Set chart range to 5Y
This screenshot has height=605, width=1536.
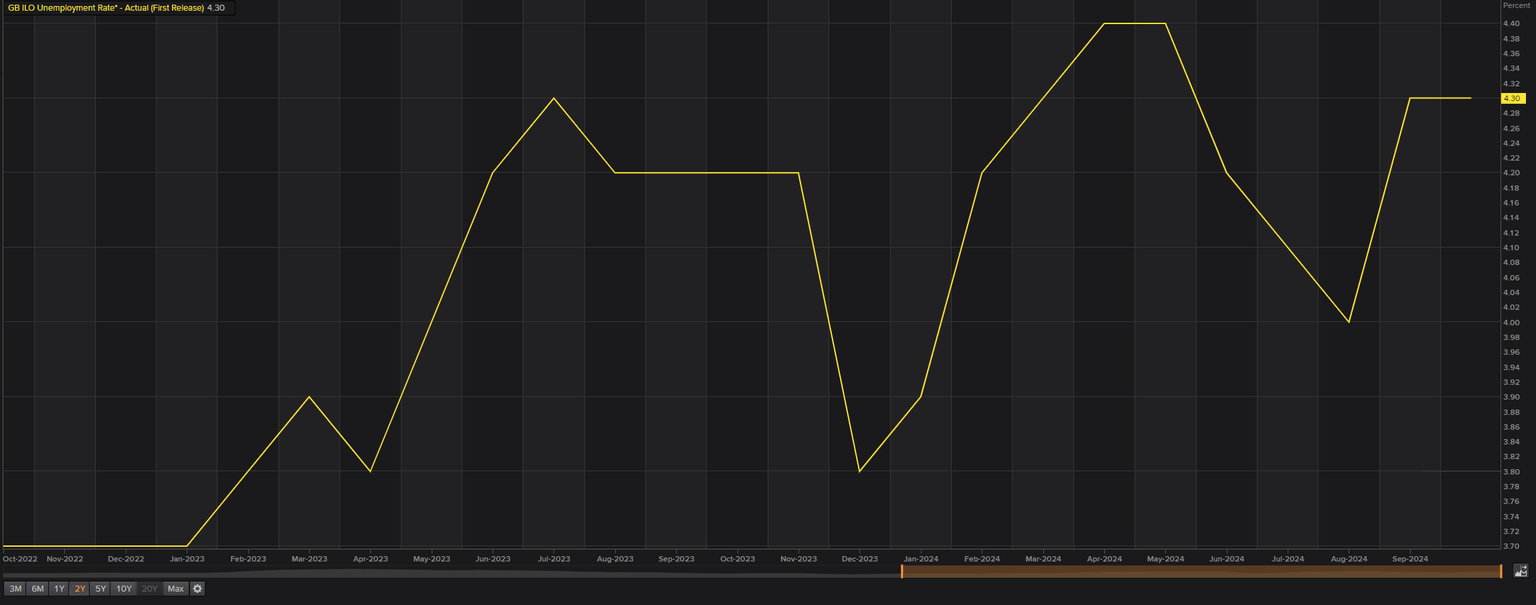100,589
